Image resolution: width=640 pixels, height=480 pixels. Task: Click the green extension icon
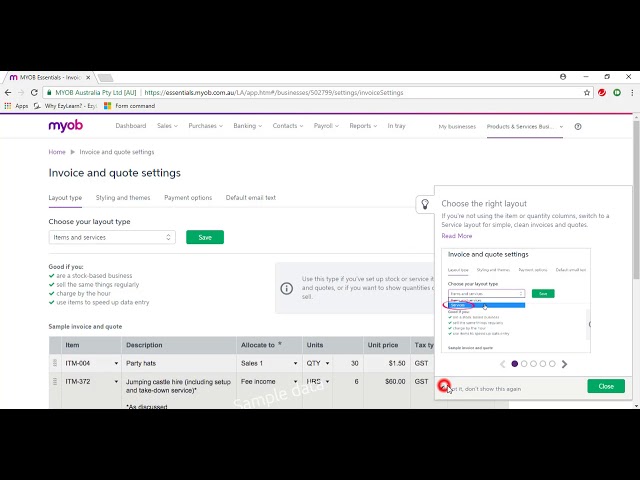[x=617, y=93]
